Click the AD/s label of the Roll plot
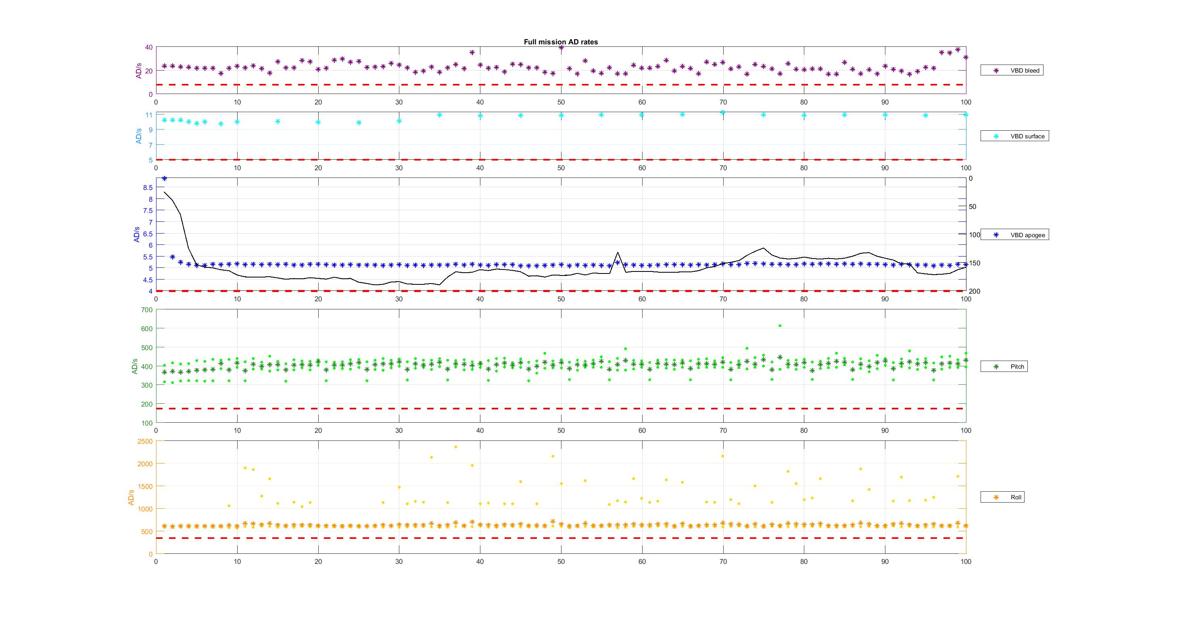 point(129,497)
